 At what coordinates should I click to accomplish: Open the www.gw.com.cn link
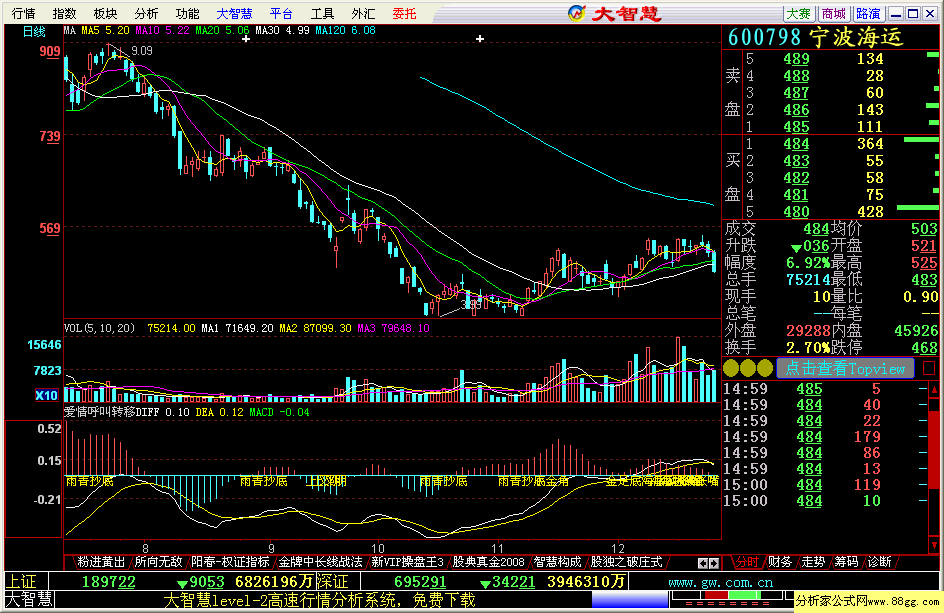click(721, 583)
